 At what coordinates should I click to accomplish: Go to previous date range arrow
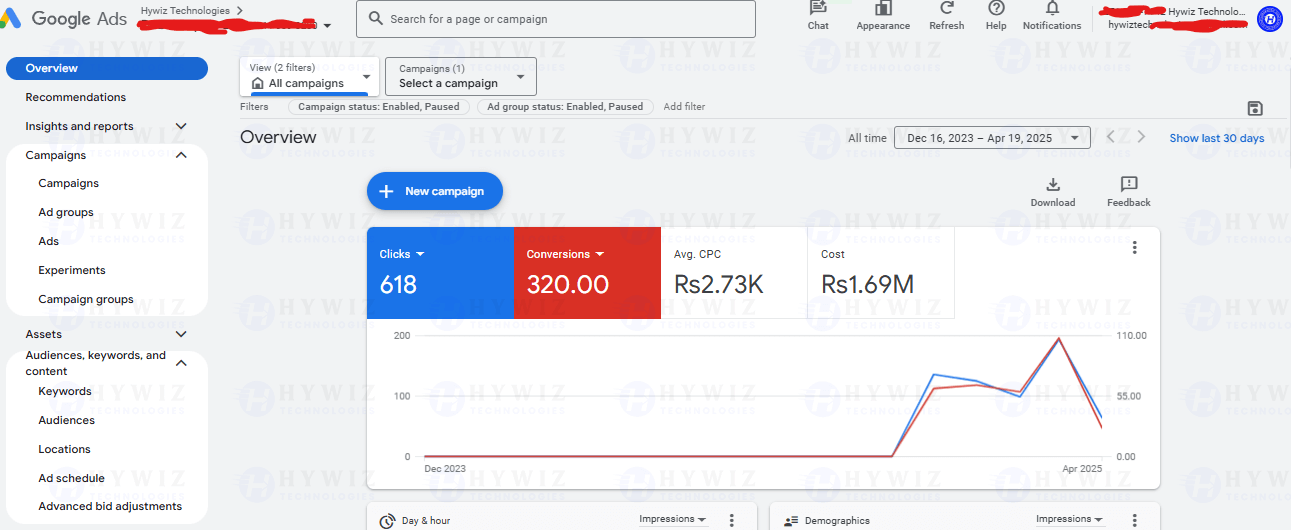pos(1110,138)
